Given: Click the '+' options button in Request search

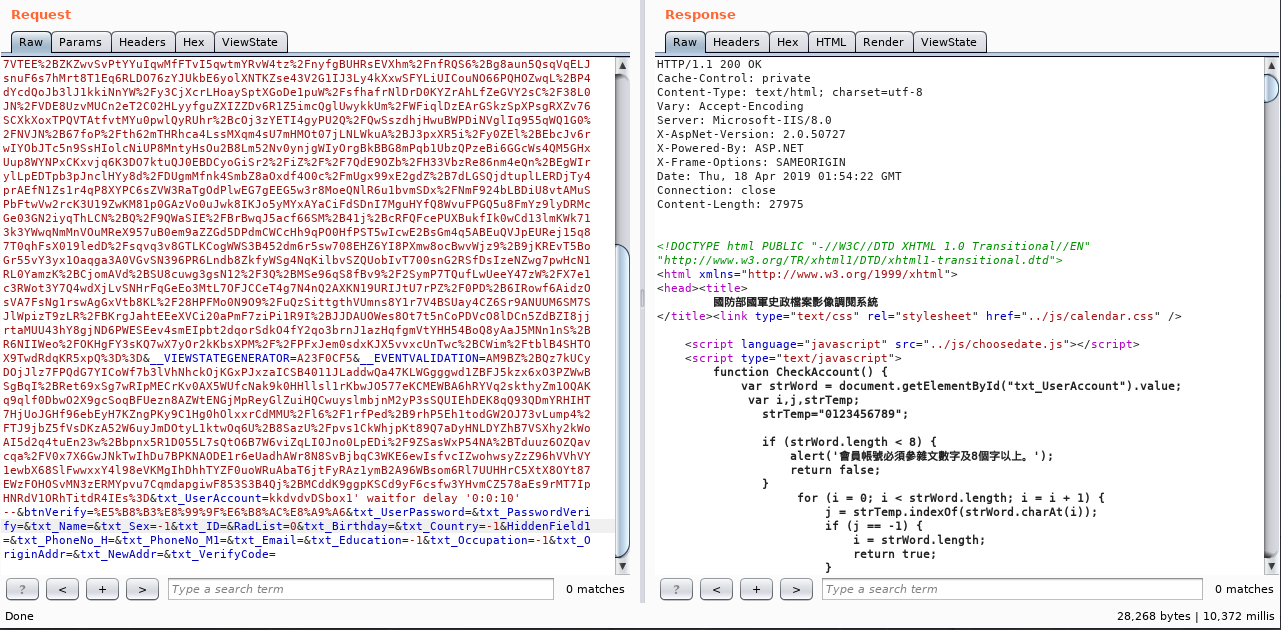Looking at the screenshot, I should pos(102,589).
